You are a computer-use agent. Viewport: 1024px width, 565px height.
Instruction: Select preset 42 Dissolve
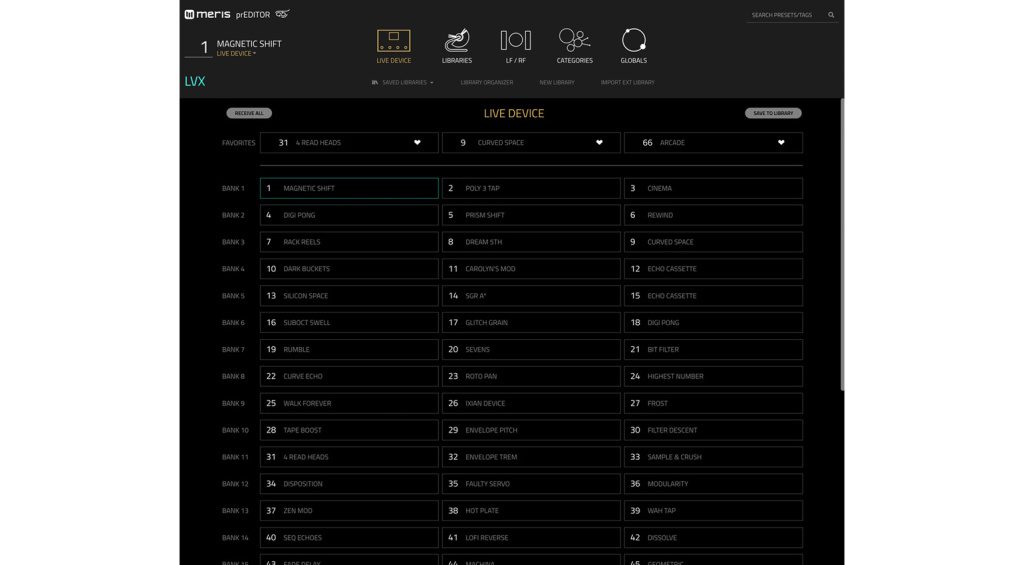click(x=713, y=538)
